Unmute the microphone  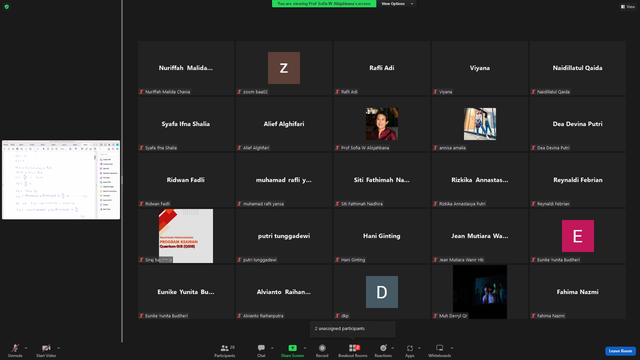click(x=15, y=350)
